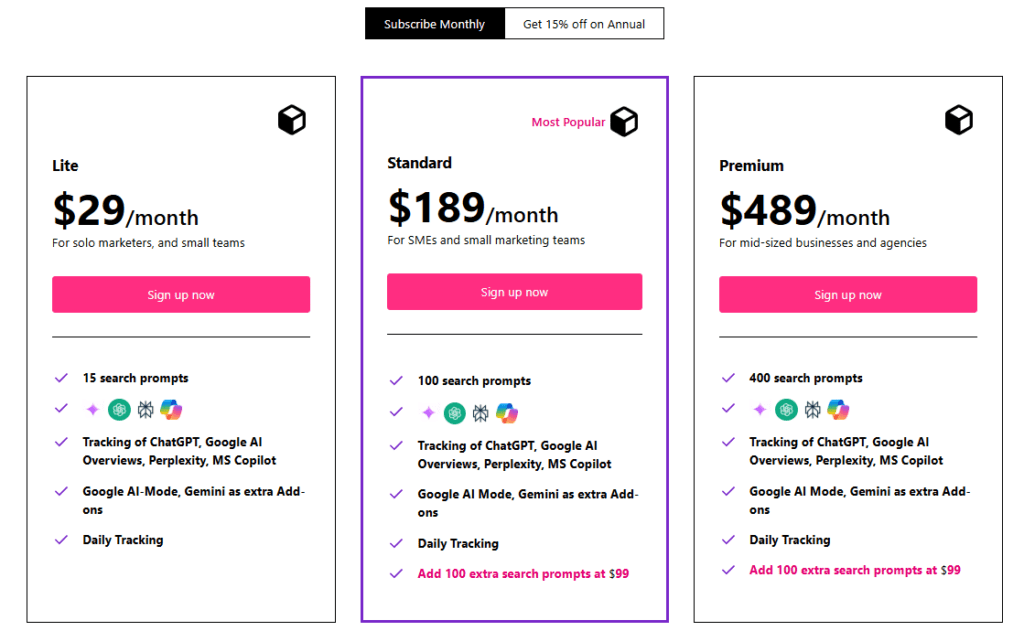
Task: Click the Copilot icon in the Lite plan
Action: click(171, 409)
